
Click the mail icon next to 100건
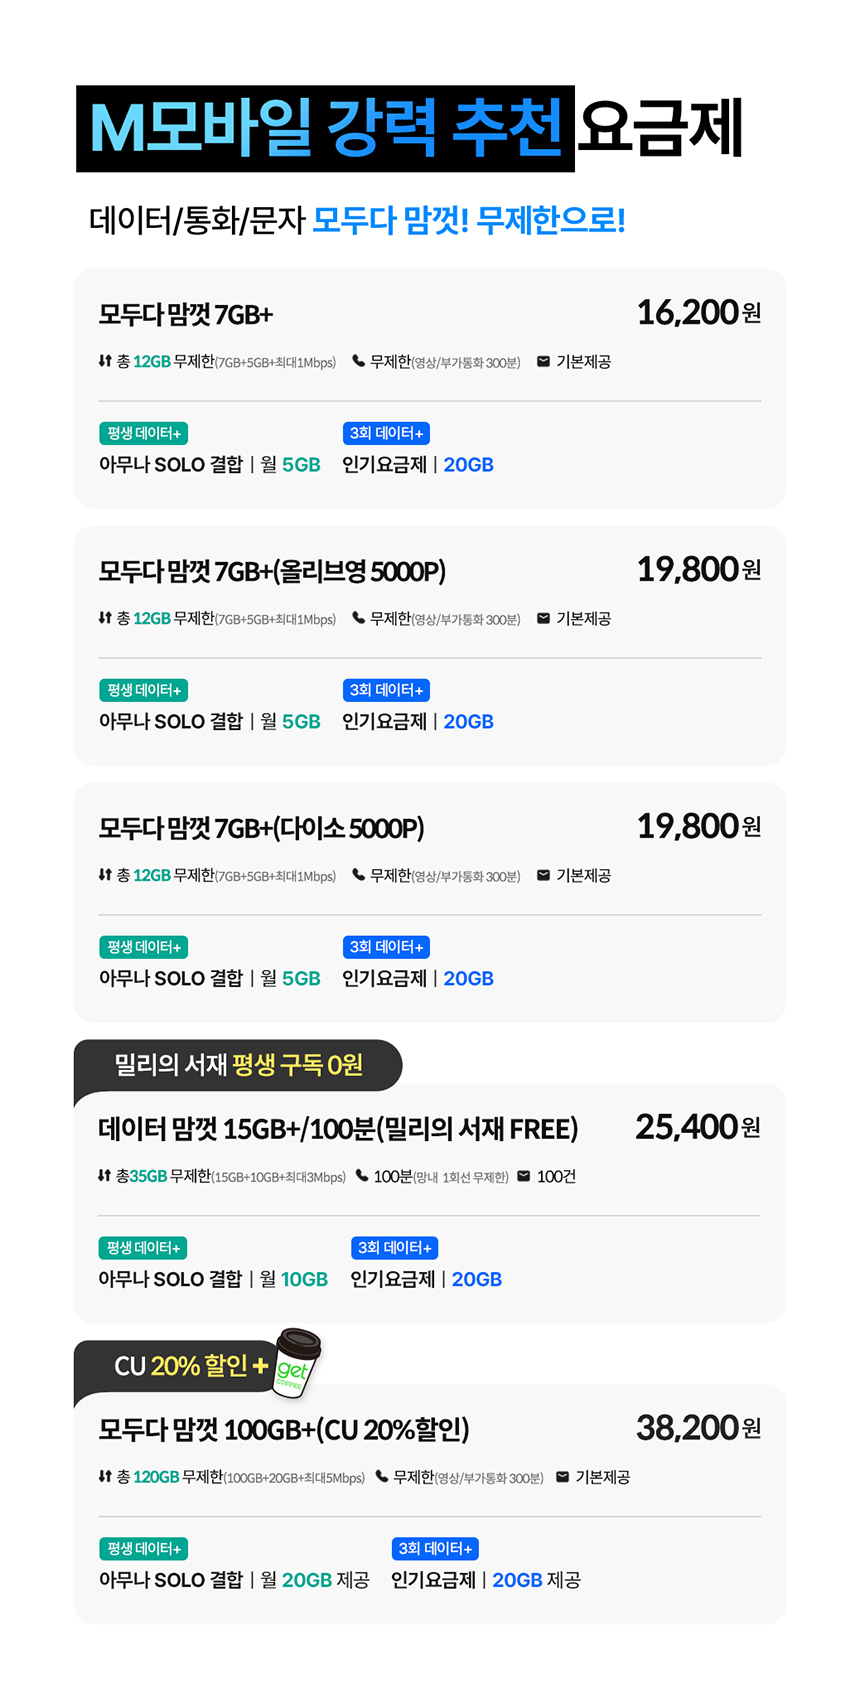pos(523,1176)
